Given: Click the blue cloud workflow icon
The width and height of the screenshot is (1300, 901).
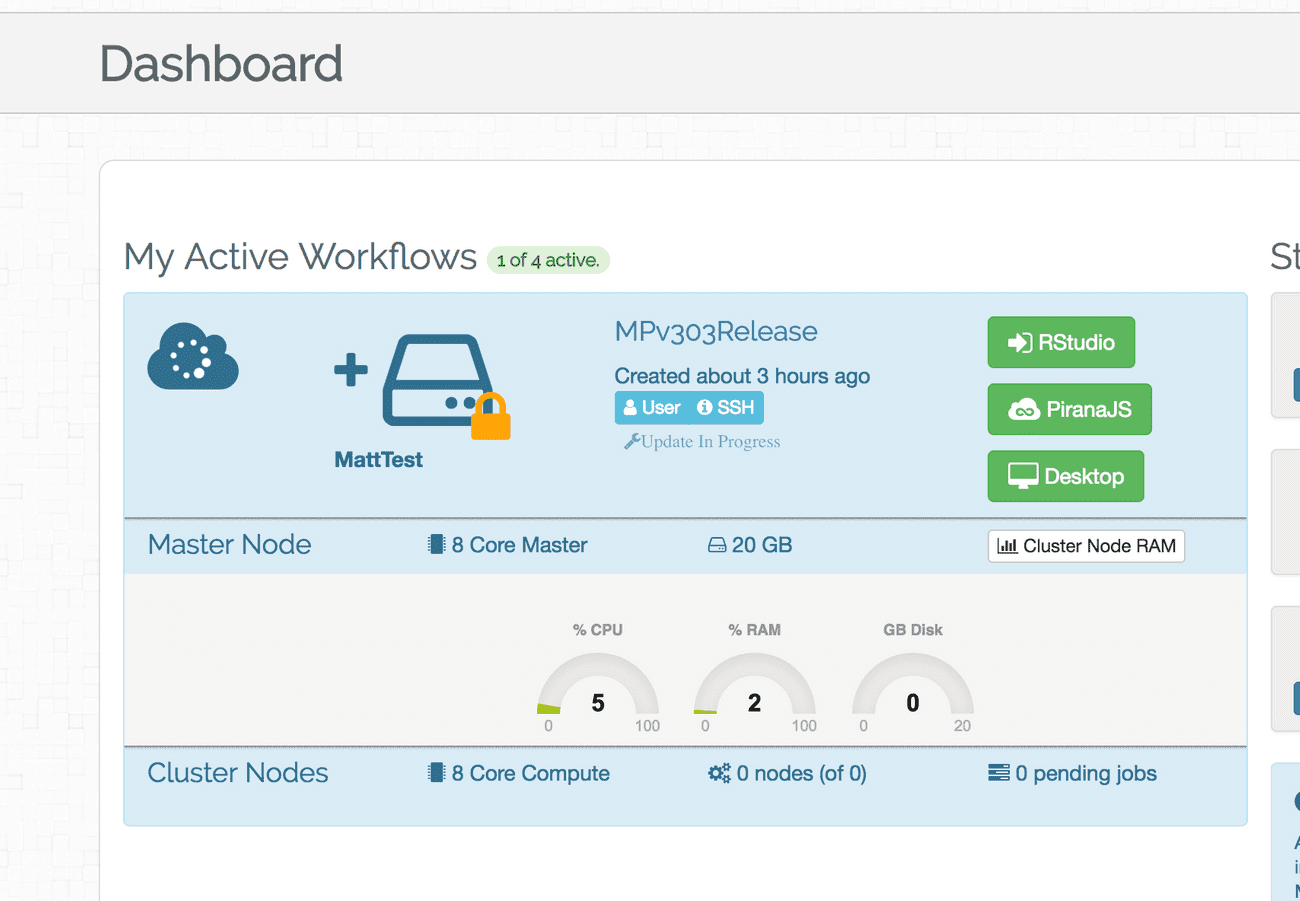Looking at the screenshot, I should coord(192,358).
